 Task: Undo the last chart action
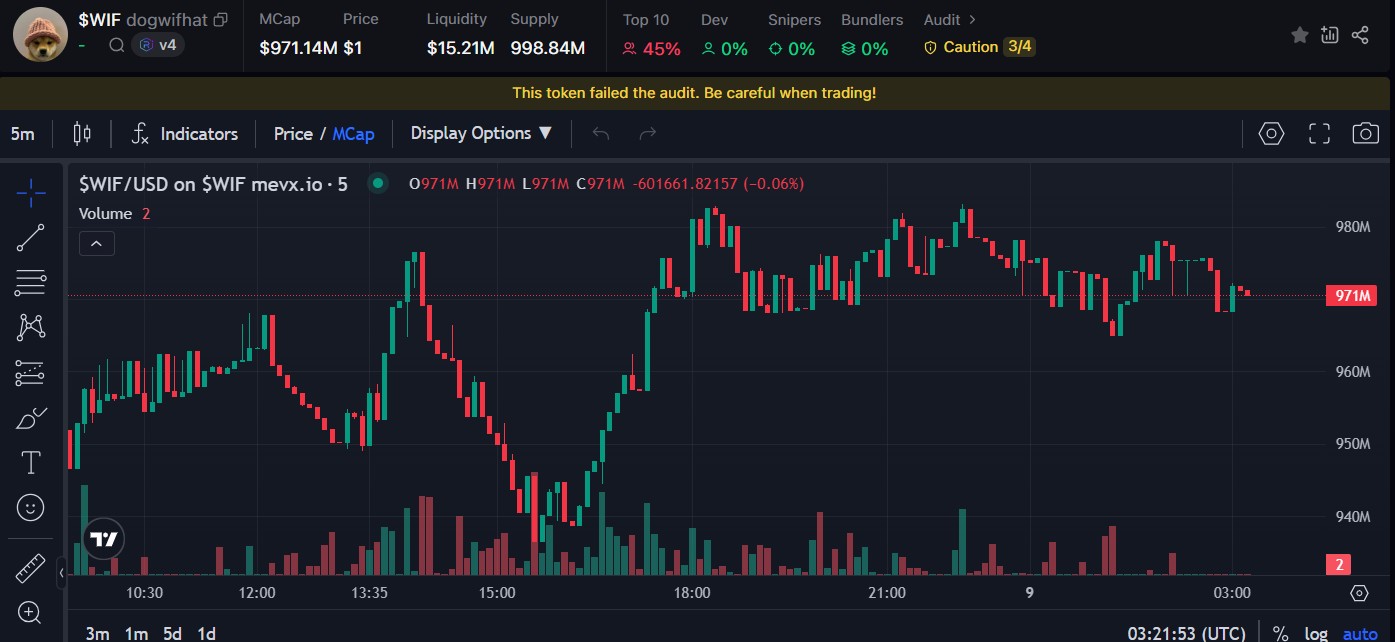tap(601, 133)
